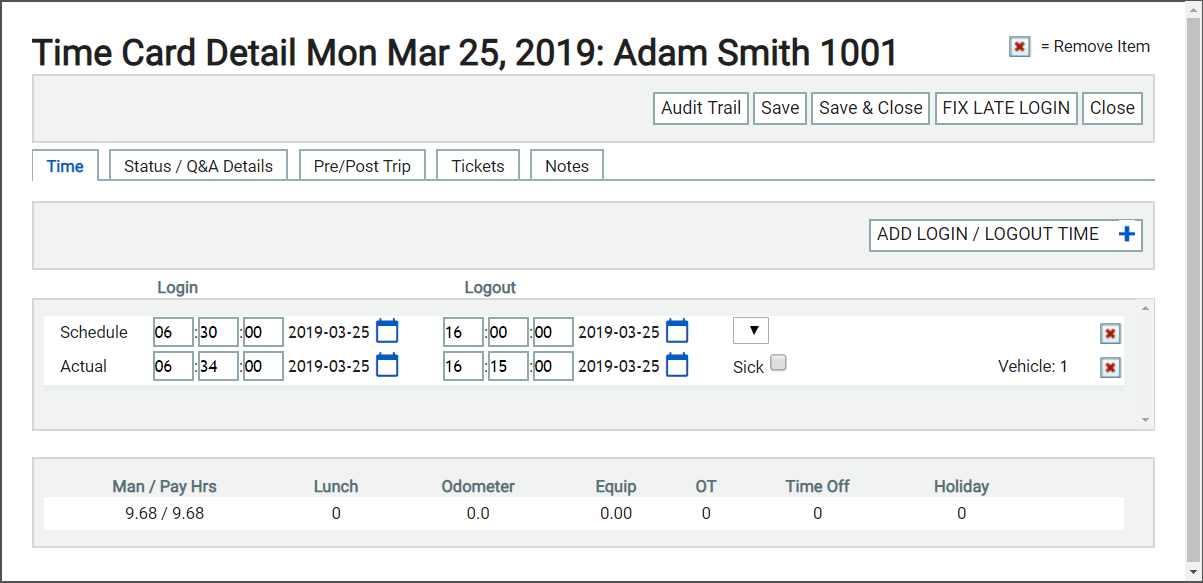The height and width of the screenshot is (583, 1203).
Task: Remove the Actual row item
Action: point(1110,368)
